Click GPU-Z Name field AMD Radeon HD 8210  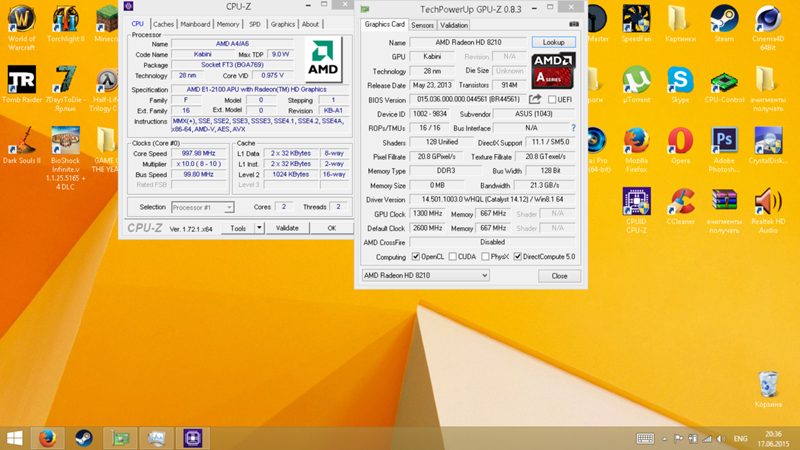[468, 42]
